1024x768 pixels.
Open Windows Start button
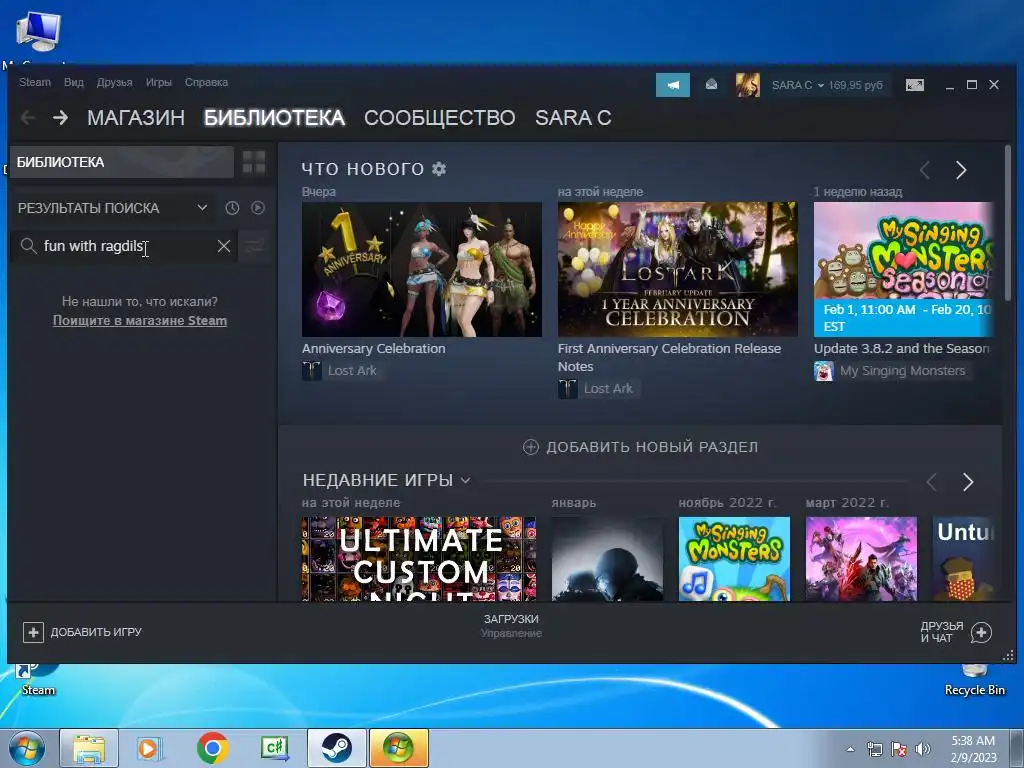click(26, 748)
